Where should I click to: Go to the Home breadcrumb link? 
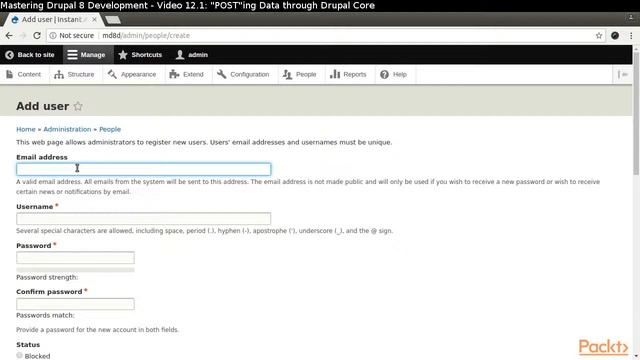(26, 129)
